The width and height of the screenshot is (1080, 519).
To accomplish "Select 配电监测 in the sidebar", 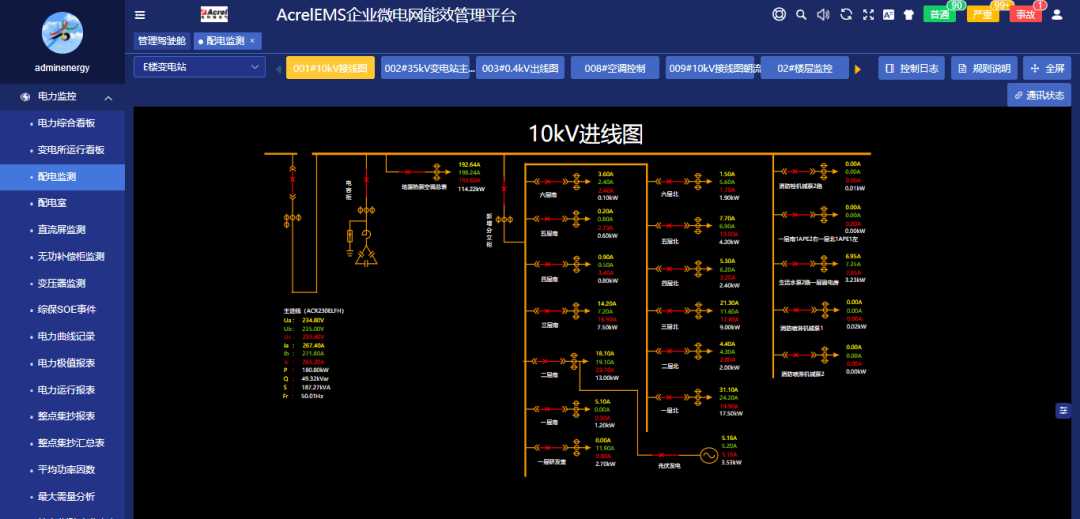I will click(x=63, y=177).
